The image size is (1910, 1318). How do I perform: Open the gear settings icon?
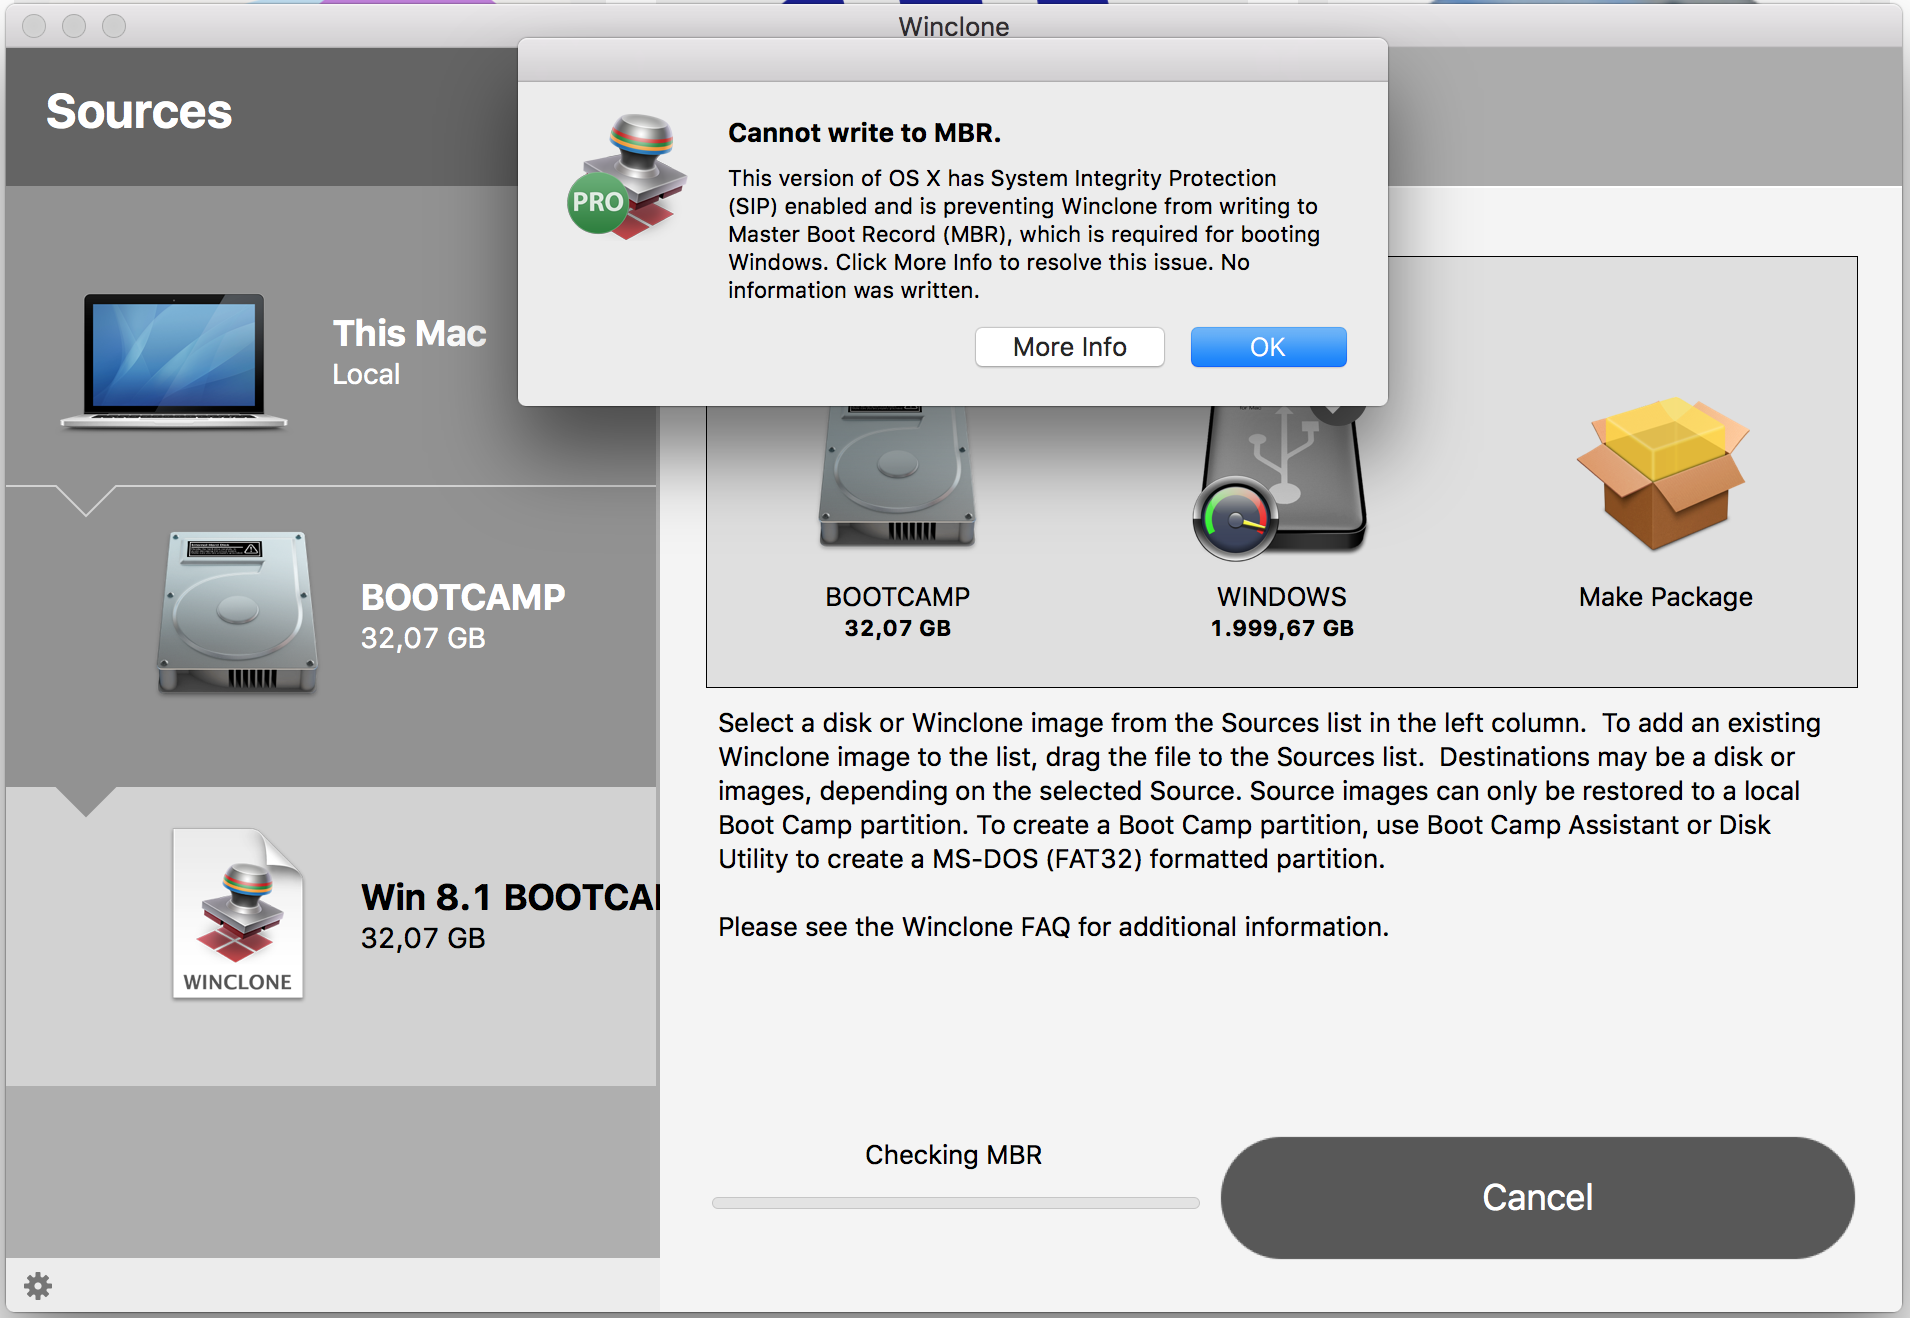click(x=38, y=1285)
